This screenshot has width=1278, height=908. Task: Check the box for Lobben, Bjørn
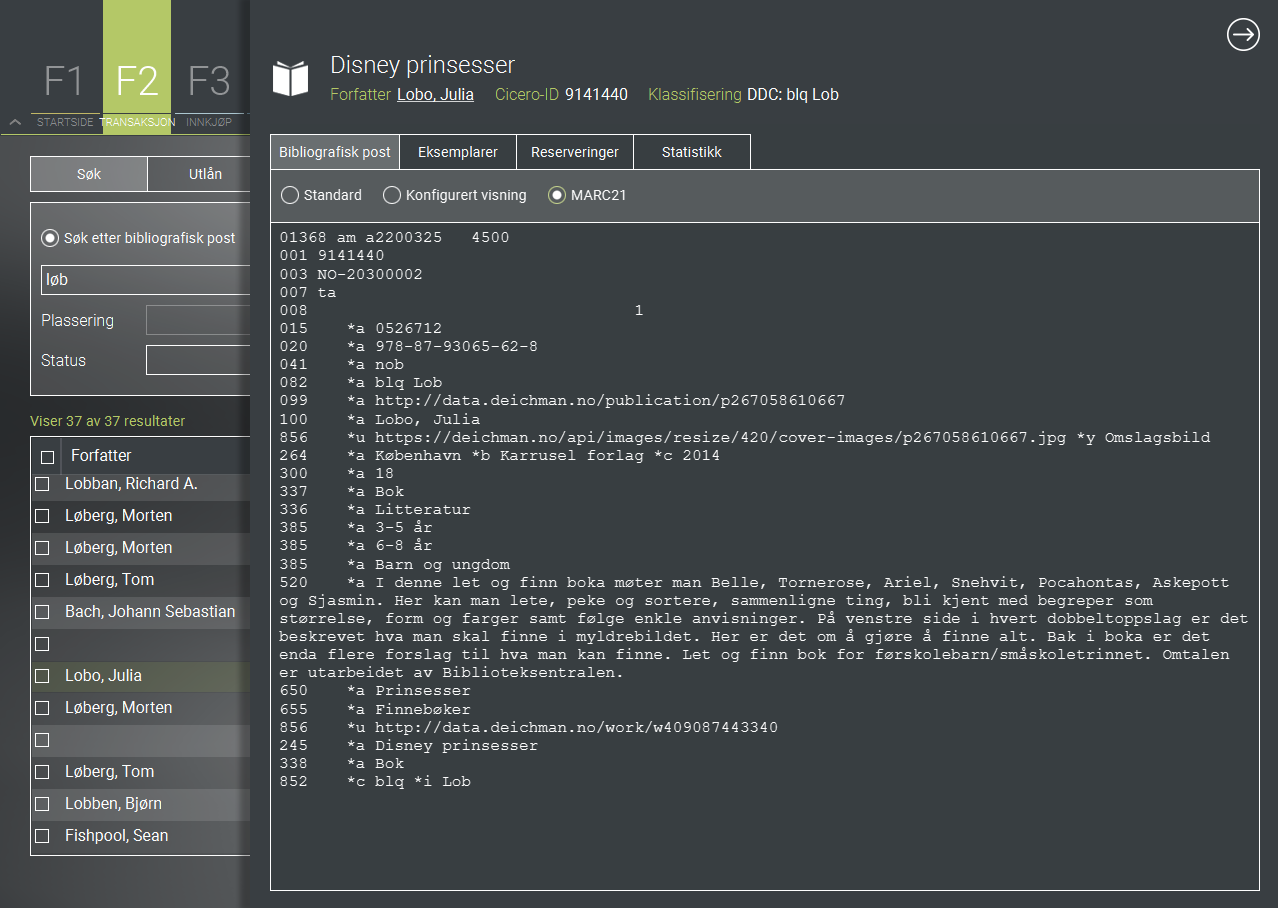42,804
